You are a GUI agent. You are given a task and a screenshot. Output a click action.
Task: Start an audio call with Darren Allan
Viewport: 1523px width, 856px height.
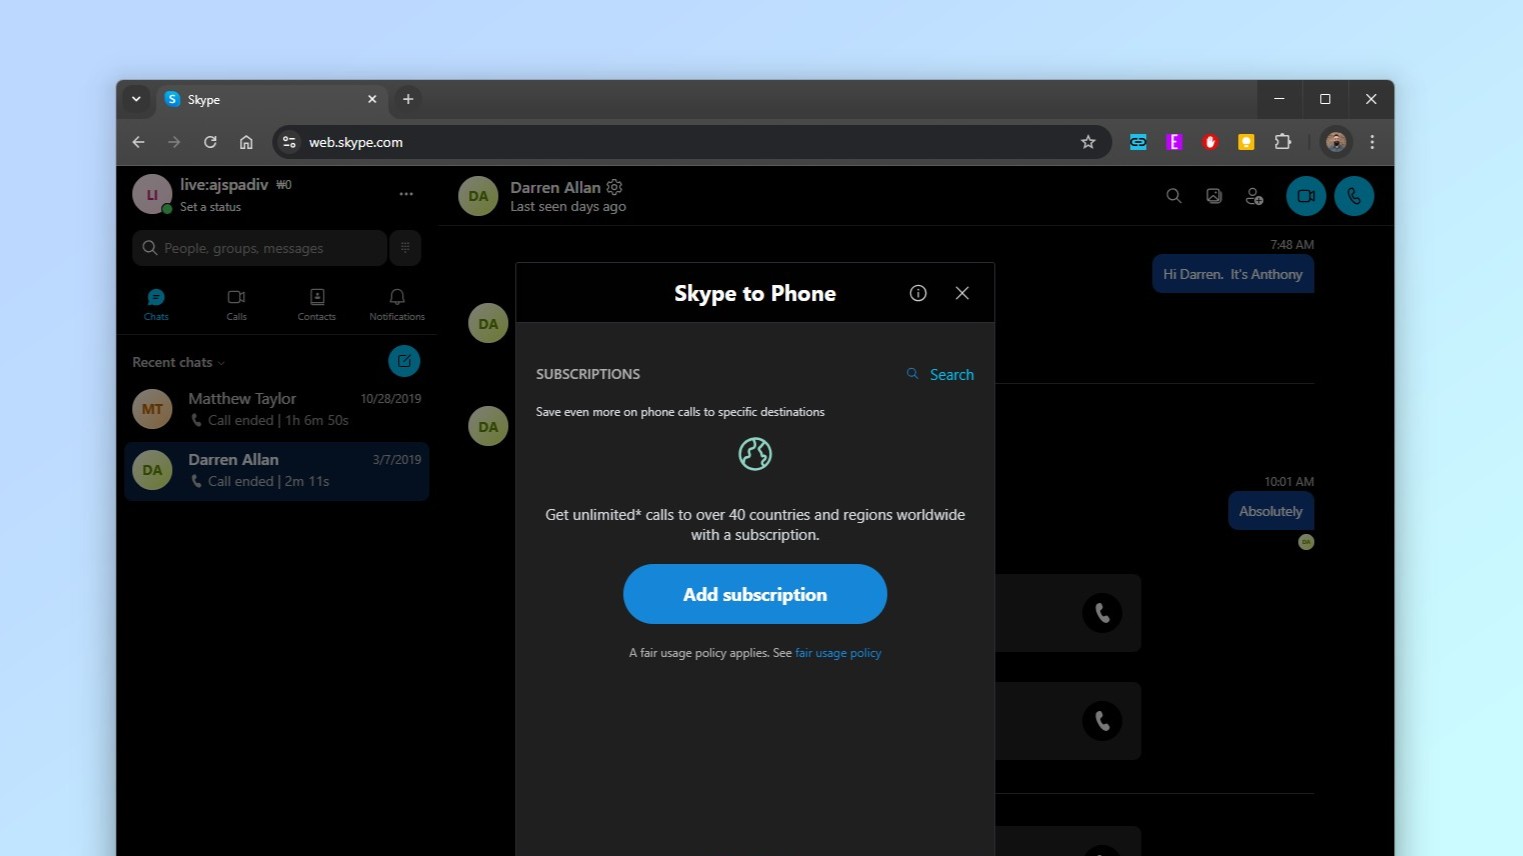1353,196
